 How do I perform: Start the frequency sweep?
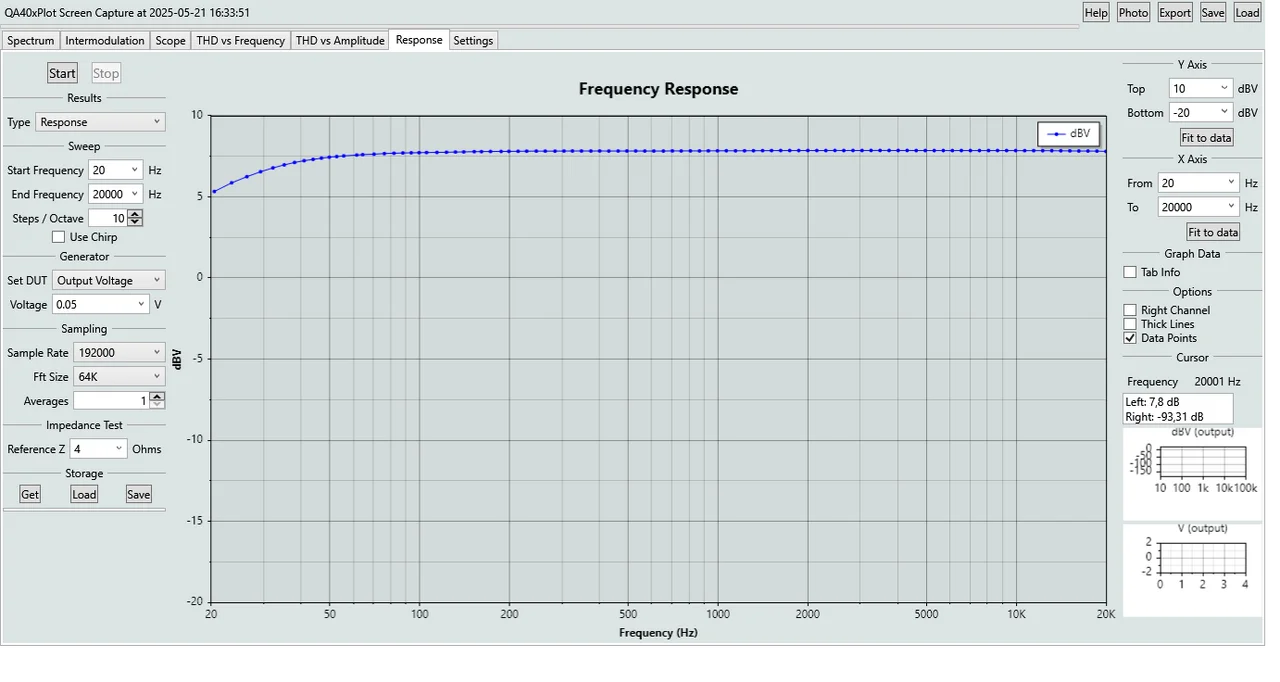61,72
